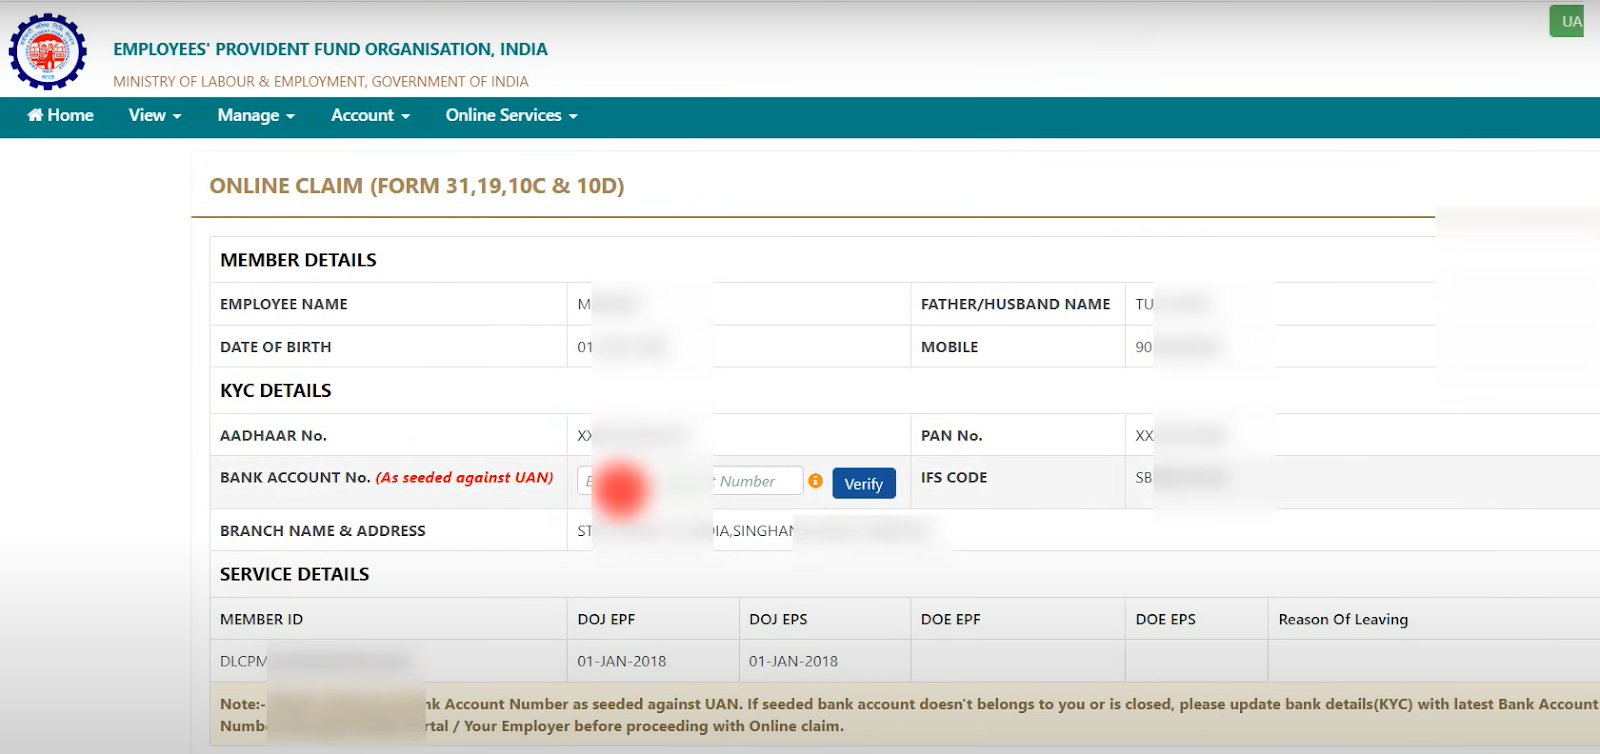Image resolution: width=1600 pixels, height=754 pixels.
Task: Select the MEMBER DETAILS section heading
Action: point(298,260)
